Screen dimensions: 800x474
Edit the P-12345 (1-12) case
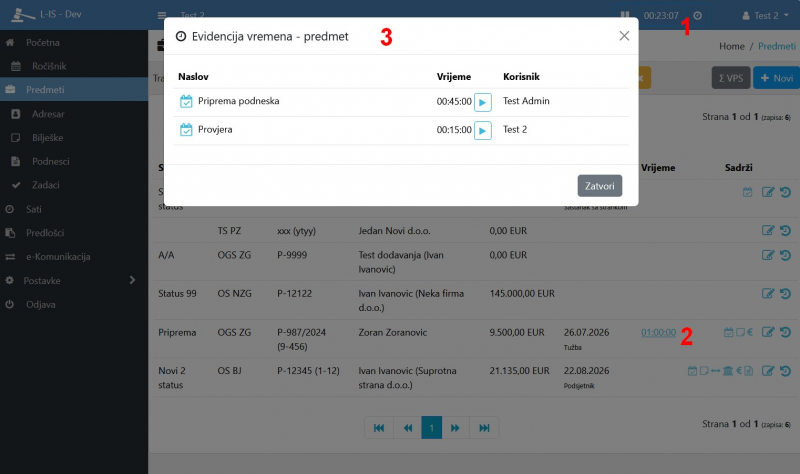tap(768, 371)
